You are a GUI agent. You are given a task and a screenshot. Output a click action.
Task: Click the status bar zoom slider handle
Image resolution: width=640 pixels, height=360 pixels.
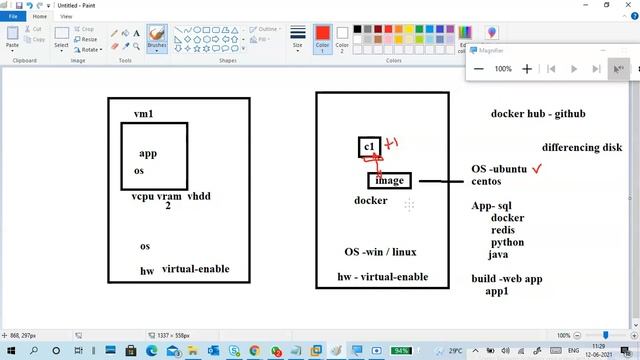coord(606,335)
